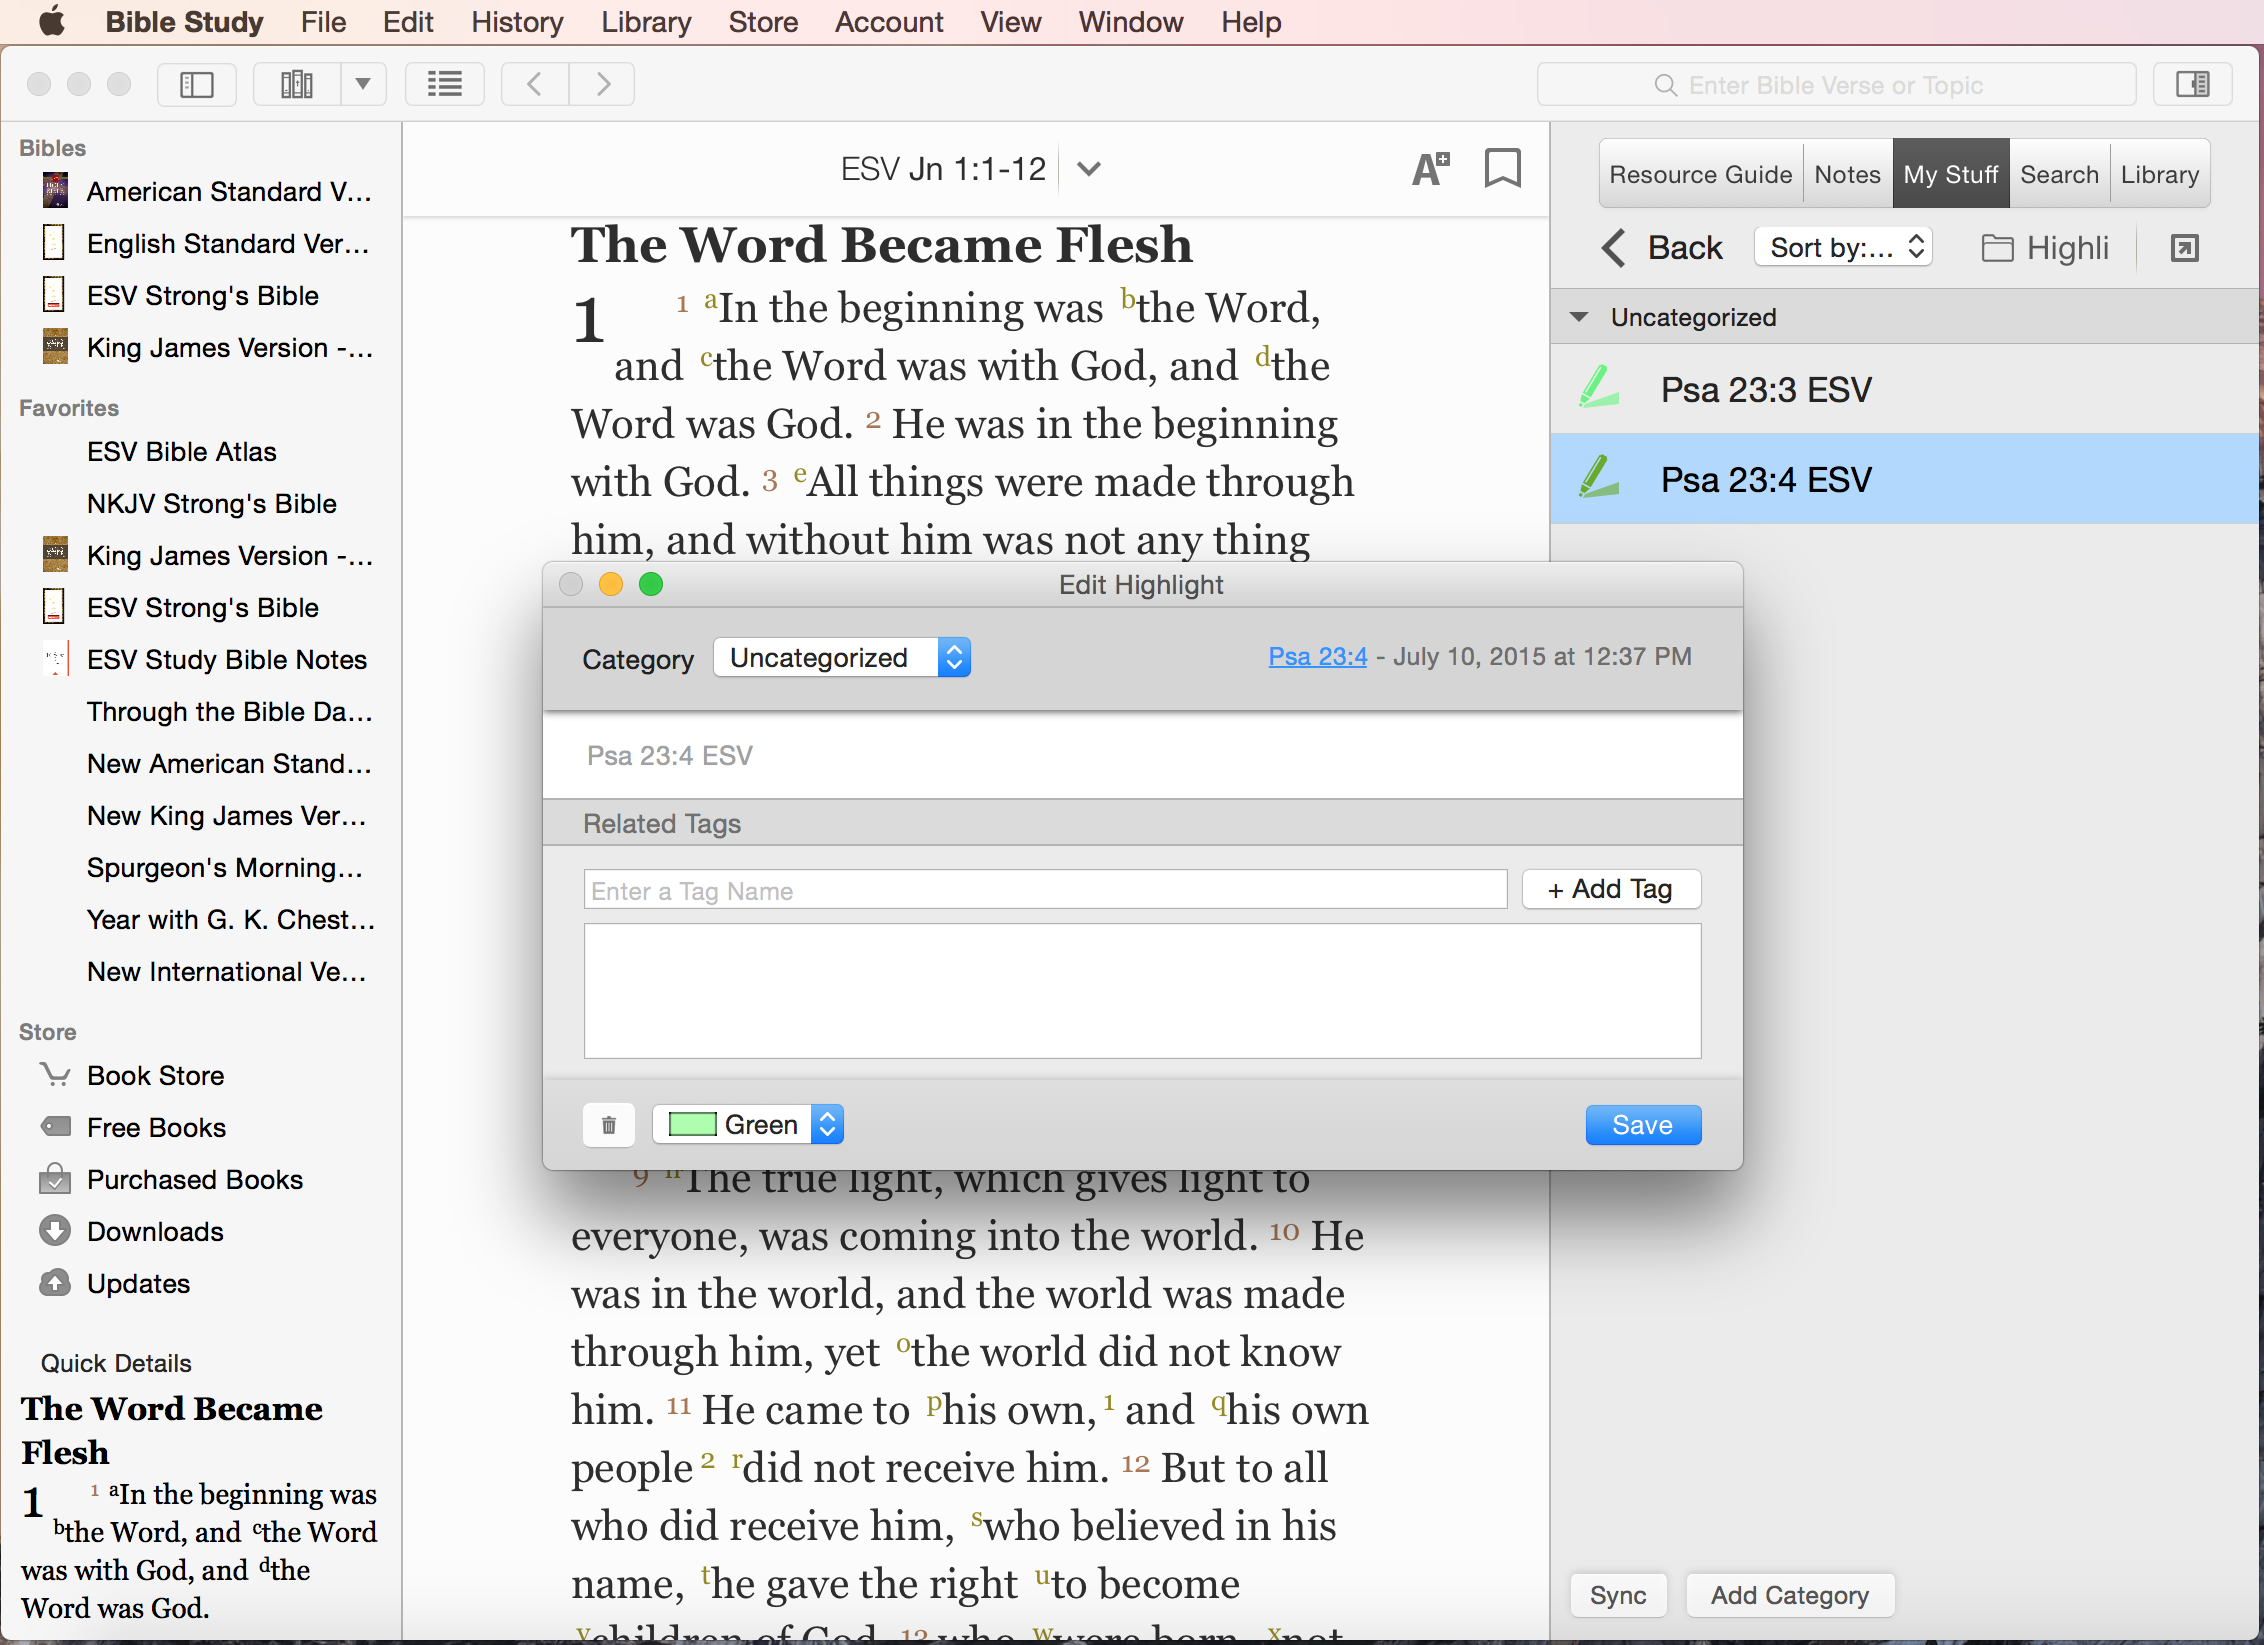Screen dimensions: 2264x1645
Task: Open Purchased Books
Action: [x=194, y=1179]
